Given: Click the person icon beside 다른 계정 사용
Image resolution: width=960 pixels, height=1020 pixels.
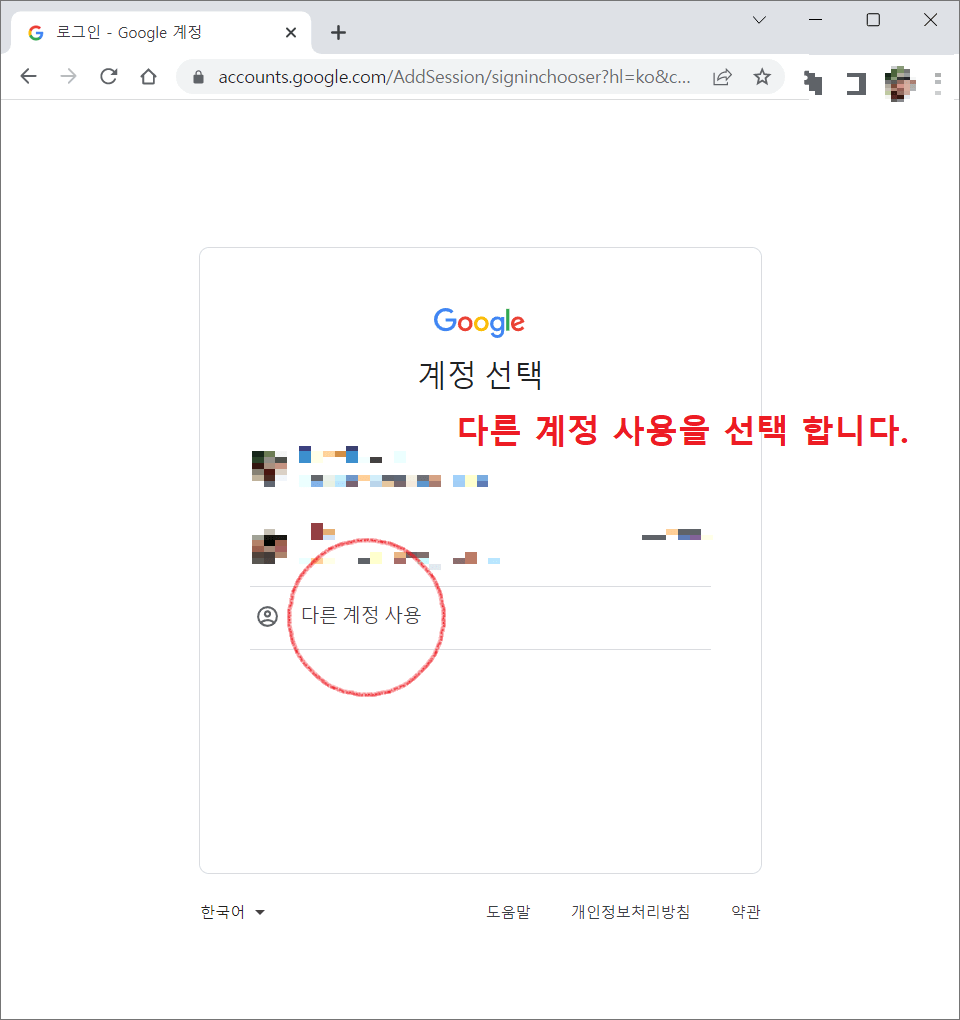Looking at the screenshot, I should point(267,616).
